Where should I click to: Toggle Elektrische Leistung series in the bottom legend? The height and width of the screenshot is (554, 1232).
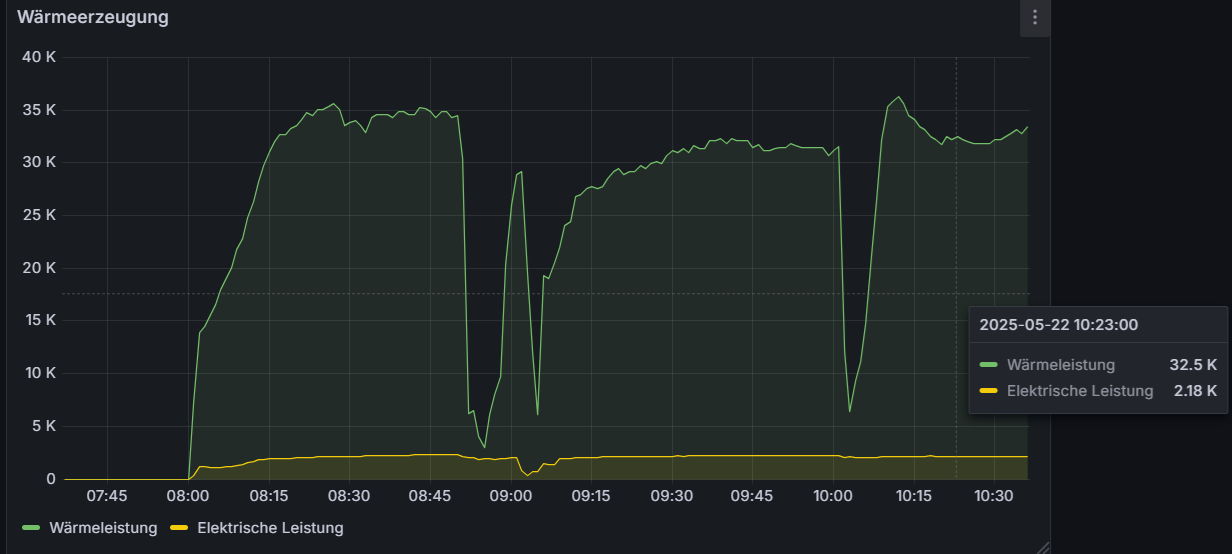(270, 528)
